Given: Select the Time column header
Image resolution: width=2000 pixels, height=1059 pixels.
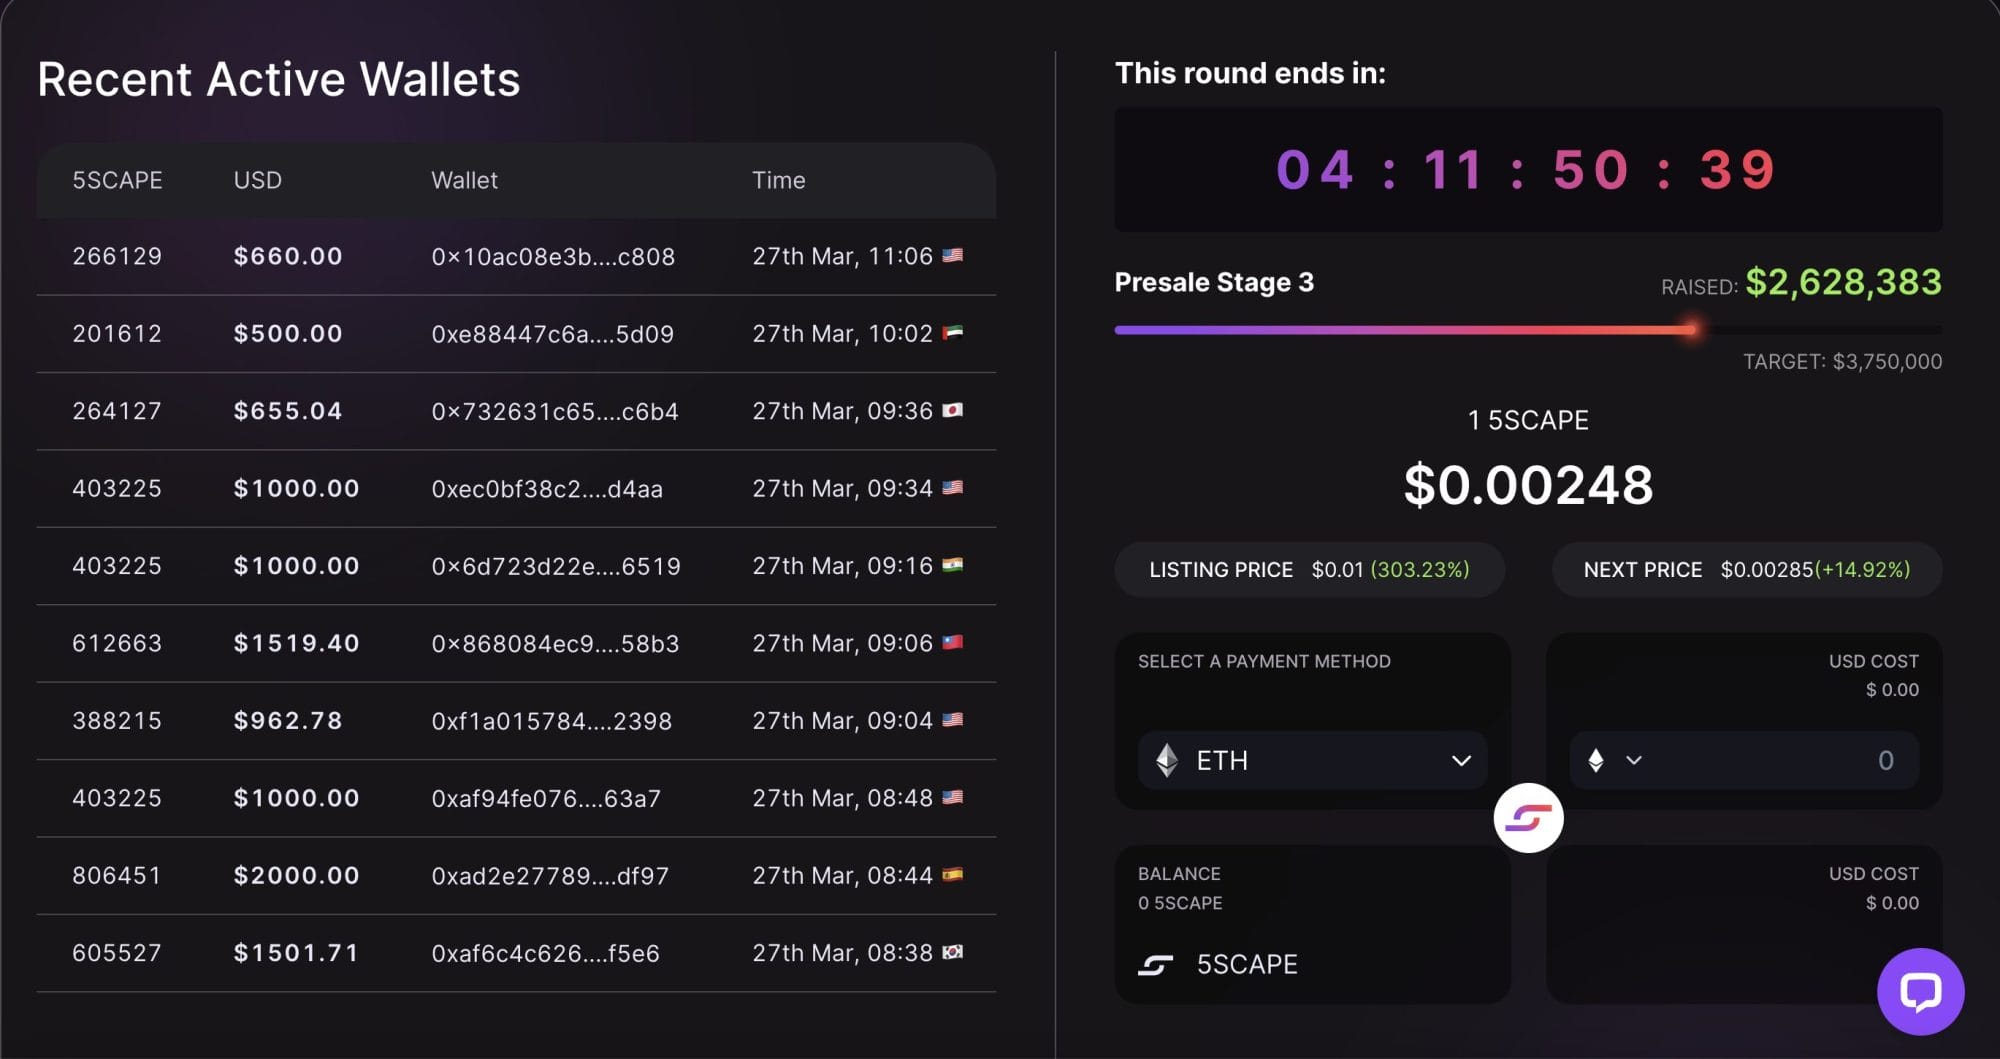Looking at the screenshot, I should [778, 180].
